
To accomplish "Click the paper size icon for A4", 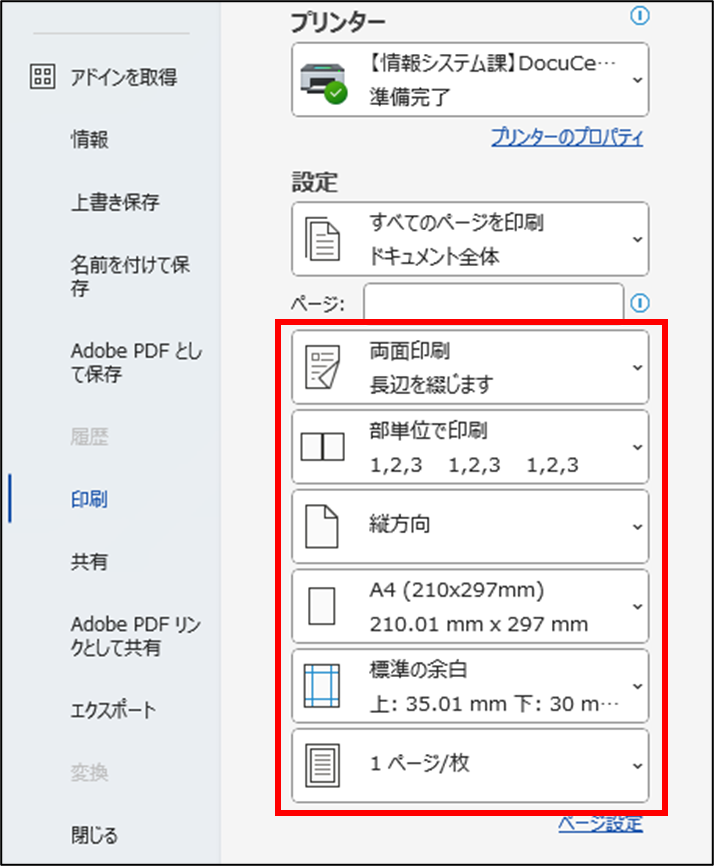I will (x=322, y=606).
